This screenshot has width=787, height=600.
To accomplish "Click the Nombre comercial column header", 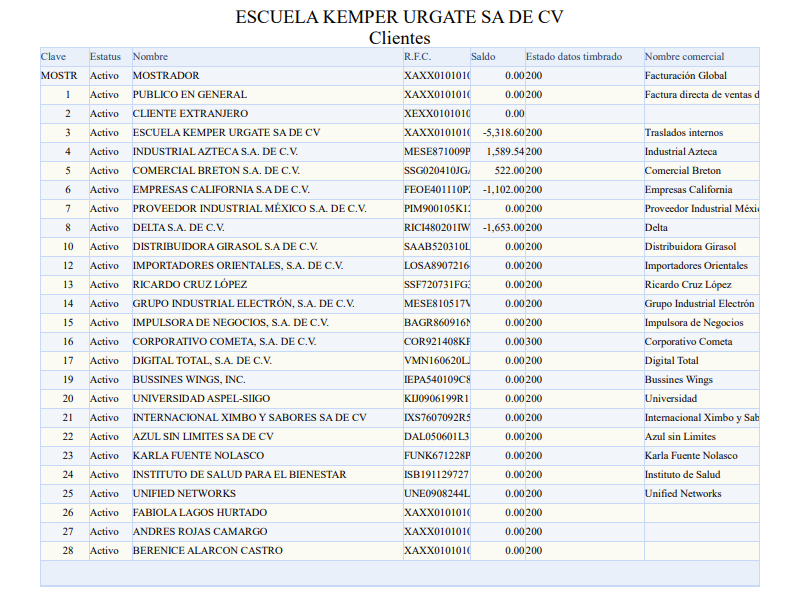I will 684,57.
